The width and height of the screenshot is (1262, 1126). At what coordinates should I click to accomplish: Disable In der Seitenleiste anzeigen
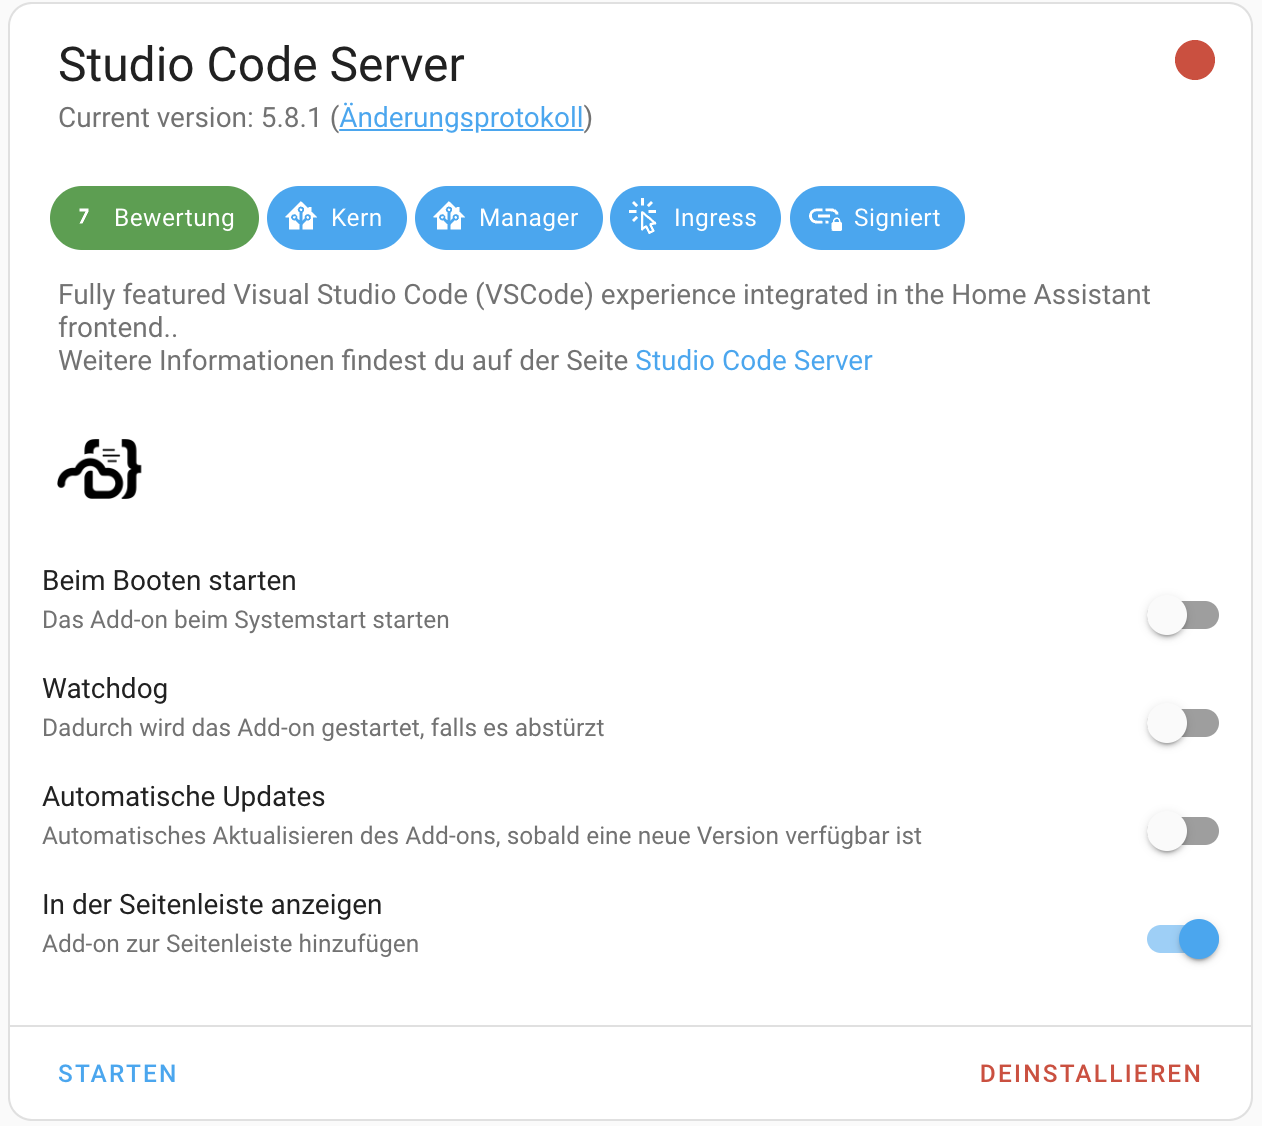[x=1182, y=939]
